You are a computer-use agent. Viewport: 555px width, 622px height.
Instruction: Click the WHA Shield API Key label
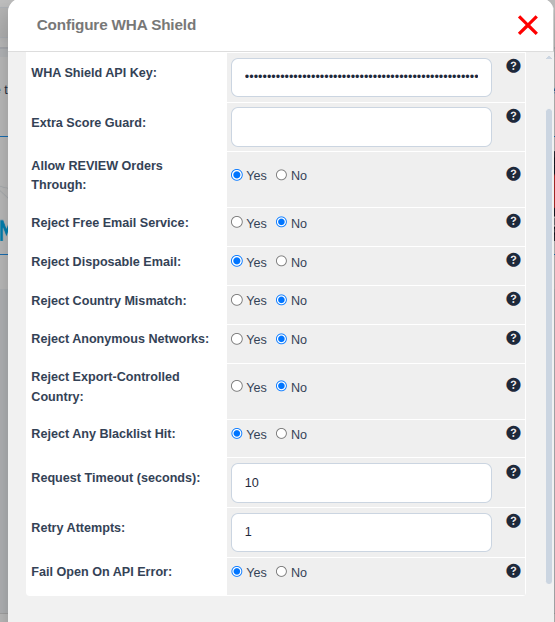[x=94, y=73]
